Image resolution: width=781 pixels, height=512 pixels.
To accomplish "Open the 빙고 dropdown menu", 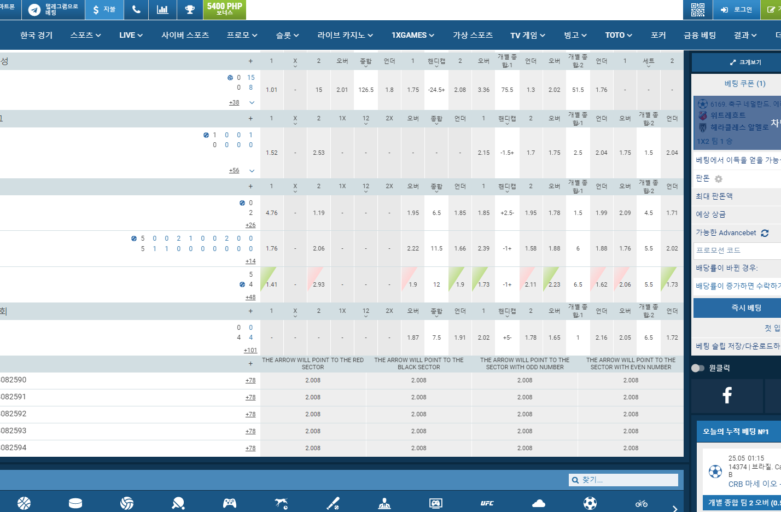I will tap(575, 35).
